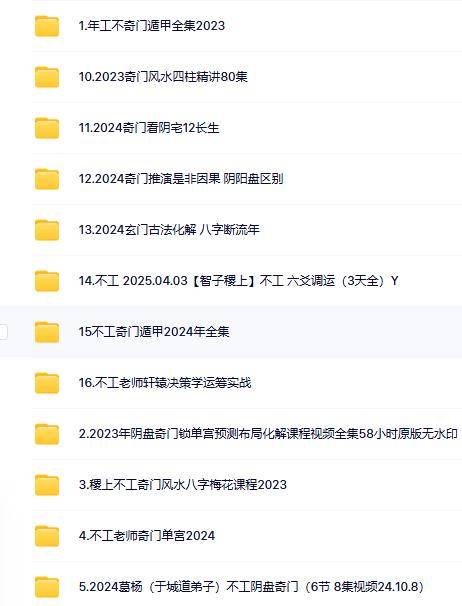This screenshot has width=462, height=606.
Task: Click folder icon beside 4.不工老师奇门单宫2024
Action: [x=47, y=536]
